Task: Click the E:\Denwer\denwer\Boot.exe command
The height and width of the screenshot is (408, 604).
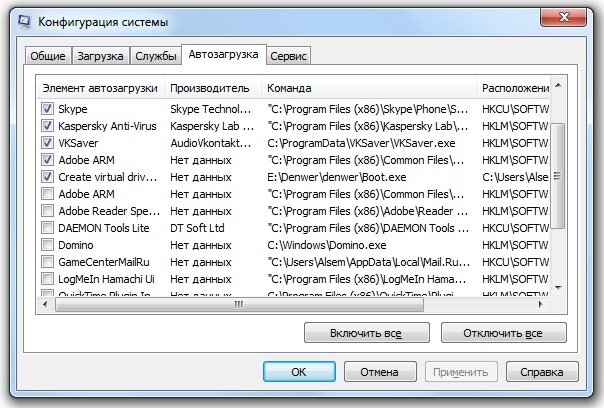Action: pyautogui.click(x=336, y=177)
